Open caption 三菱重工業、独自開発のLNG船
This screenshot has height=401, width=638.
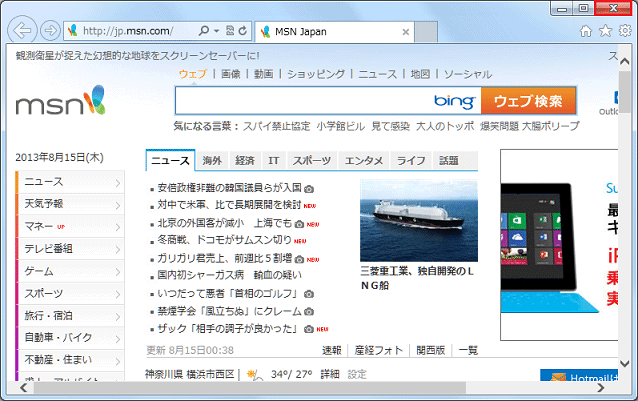pyautogui.click(x=417, y=278)
